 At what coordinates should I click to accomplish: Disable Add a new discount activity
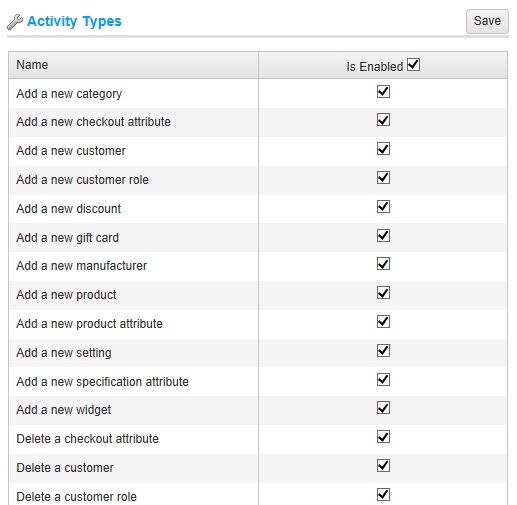pyautogui.click(x=383, y=207)
